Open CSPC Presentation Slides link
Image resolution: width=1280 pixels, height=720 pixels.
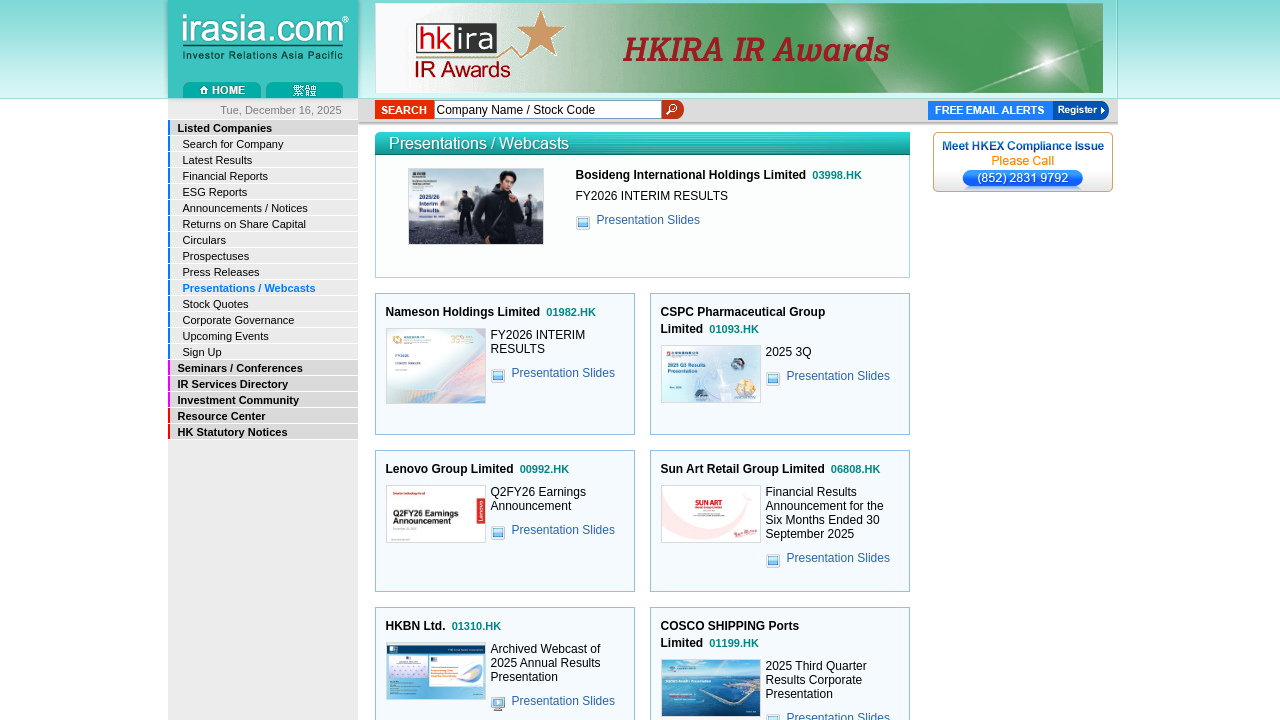(838, 376)
